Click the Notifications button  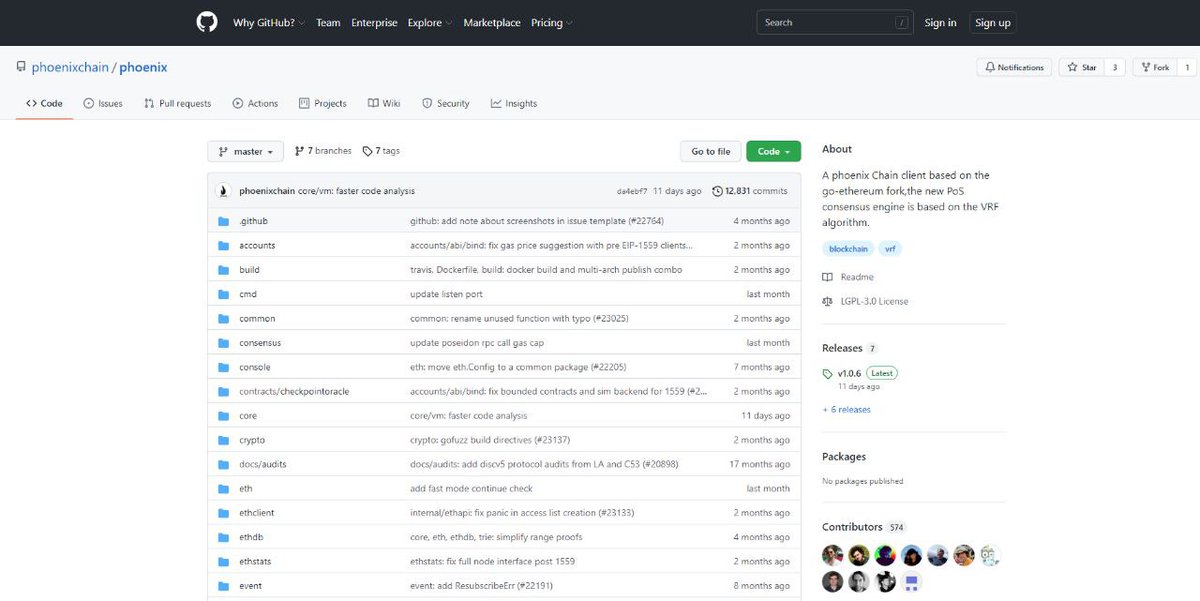(x=1014, y=67)
